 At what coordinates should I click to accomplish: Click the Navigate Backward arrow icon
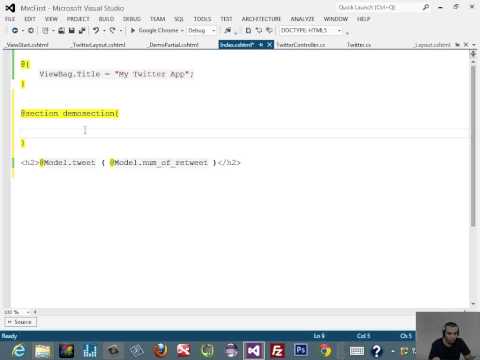[15, 30]
